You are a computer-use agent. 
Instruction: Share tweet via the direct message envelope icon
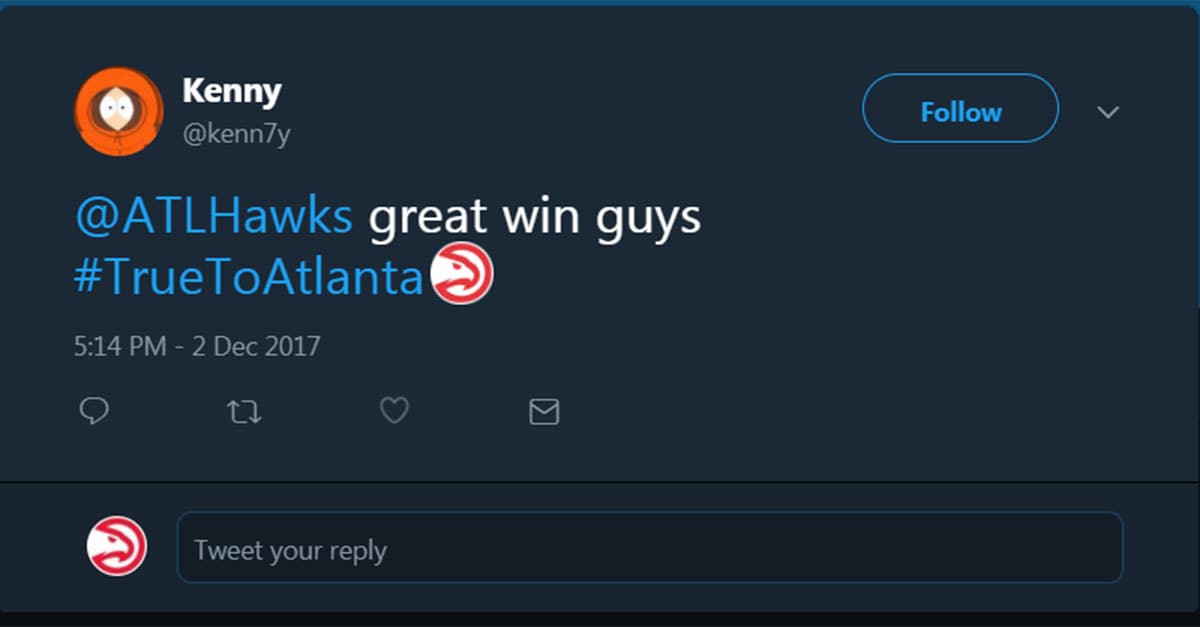point(544,410)
